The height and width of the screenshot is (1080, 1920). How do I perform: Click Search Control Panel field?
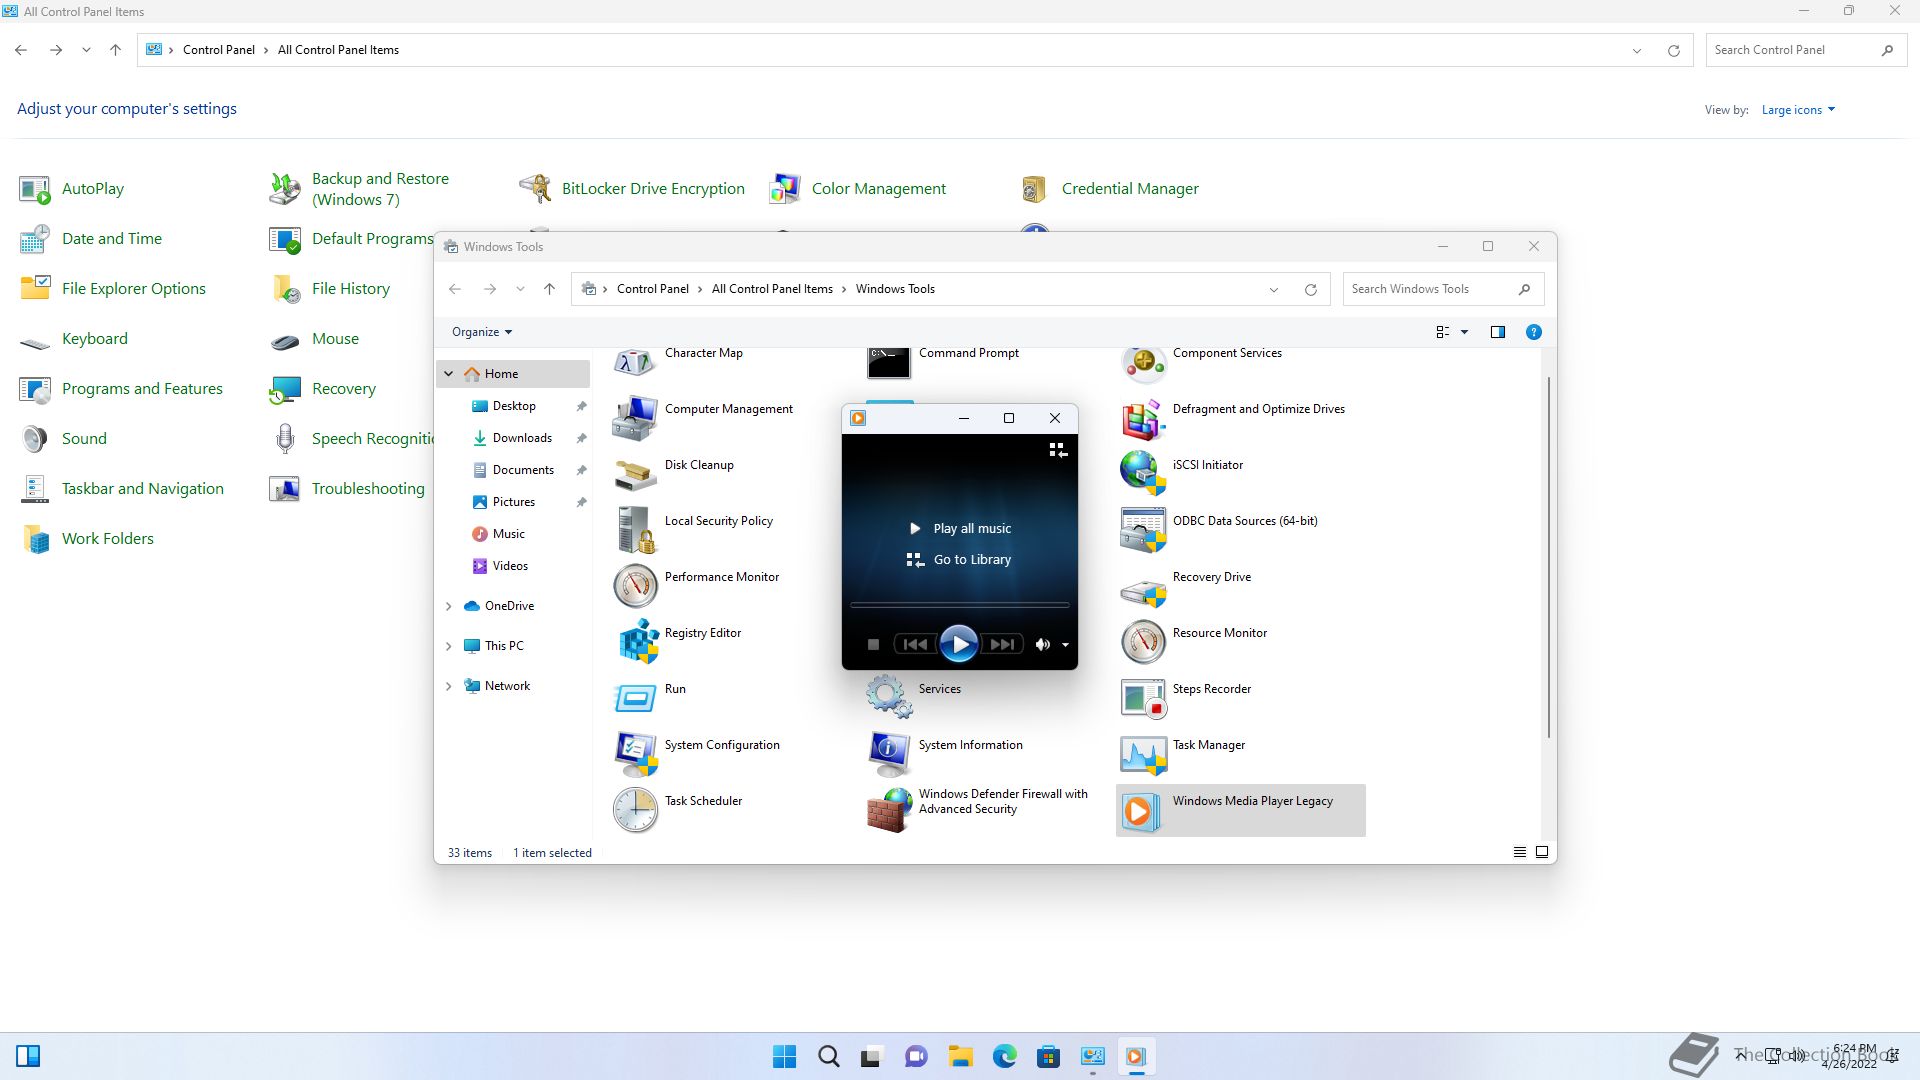[1806, 50]
